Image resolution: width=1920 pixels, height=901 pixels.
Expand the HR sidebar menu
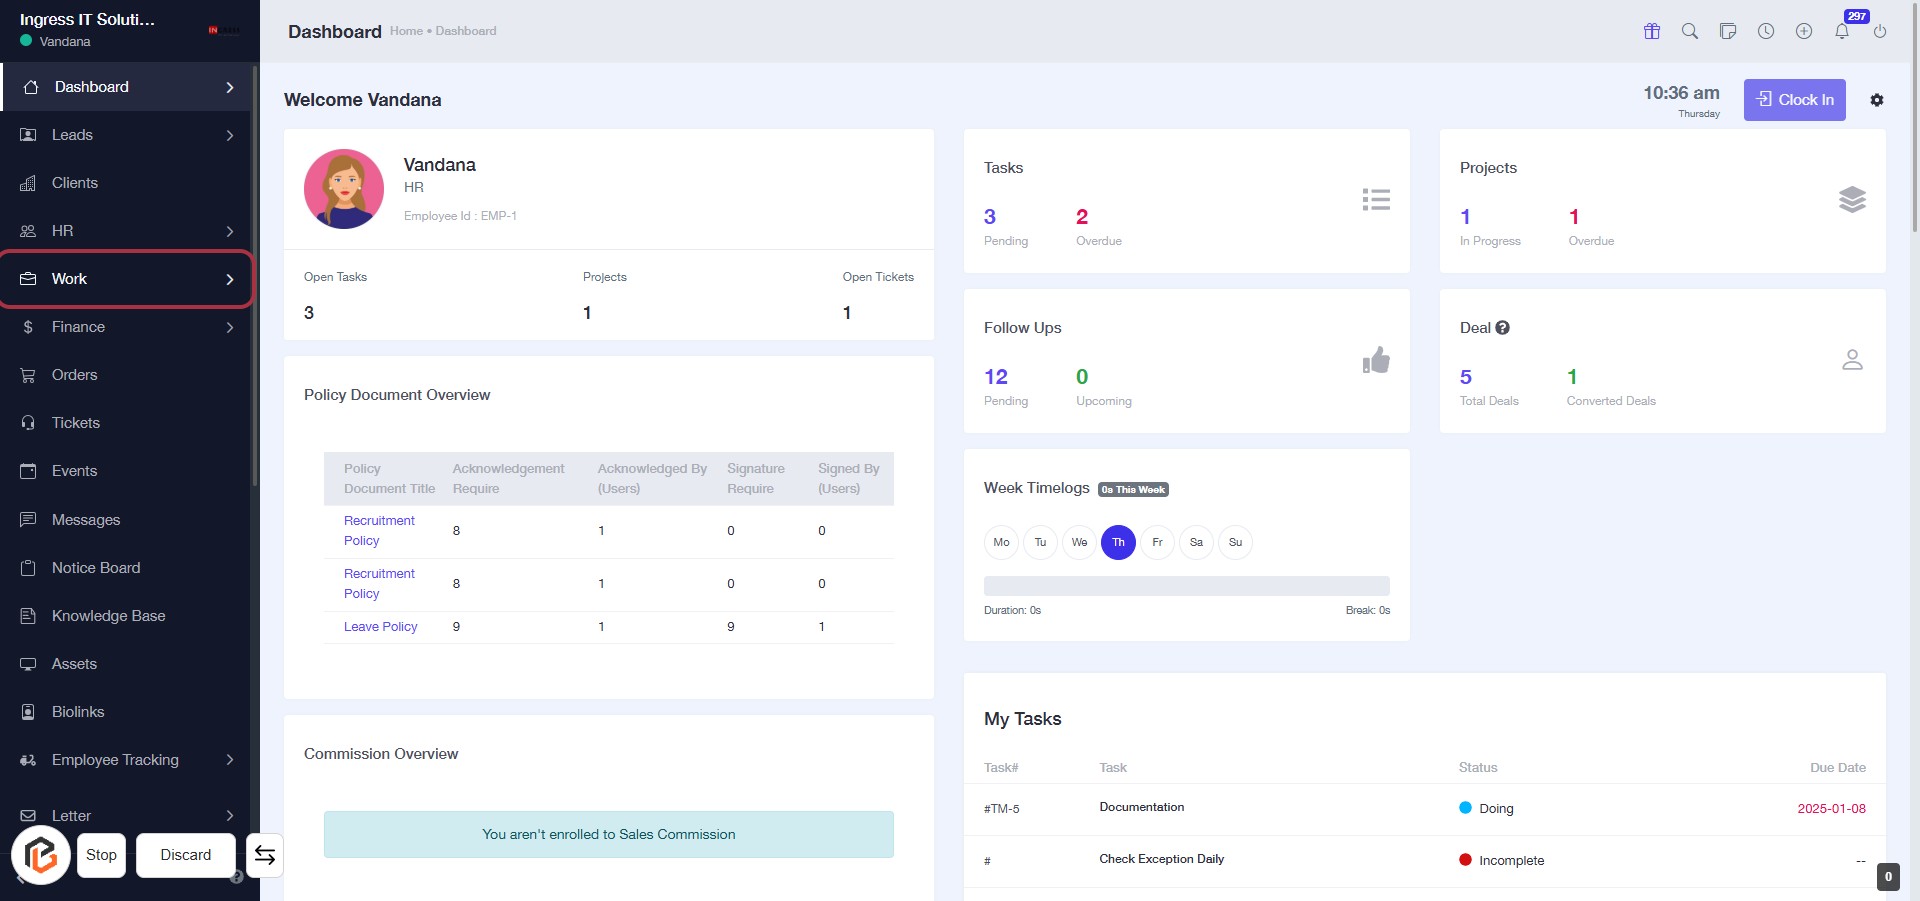(x=126, y=231)
